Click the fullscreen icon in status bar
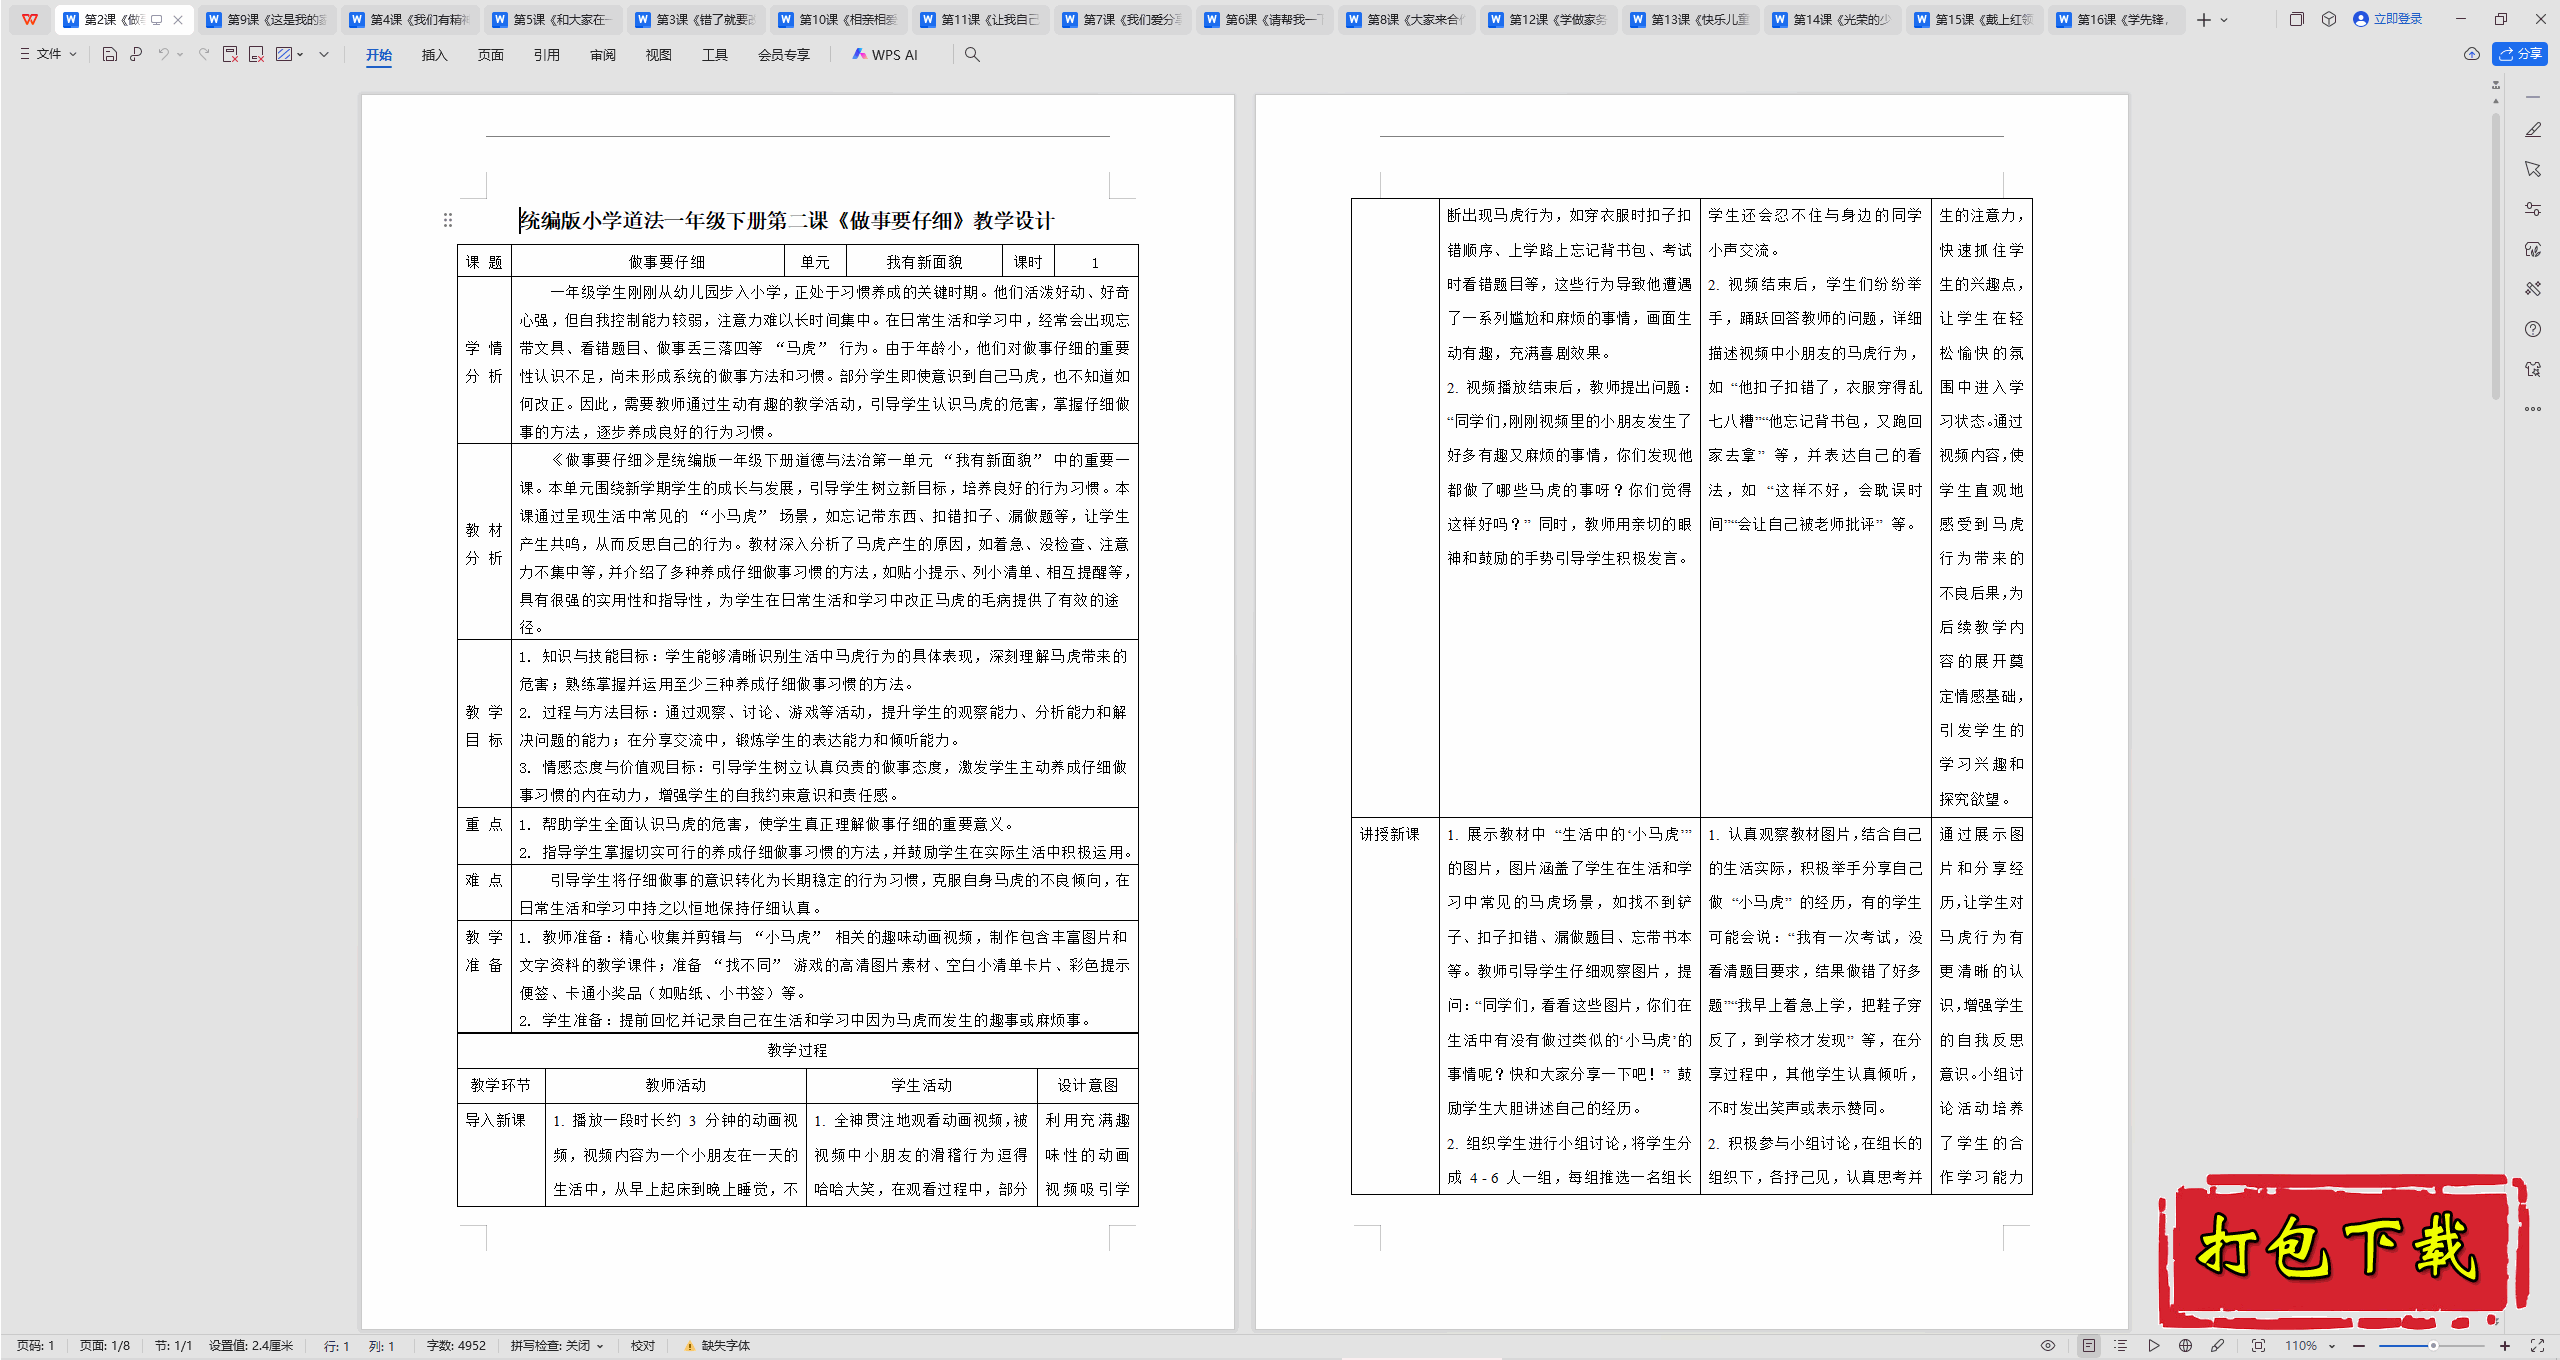This screenshot has width=2560, height=1360. [2537, 1346]
